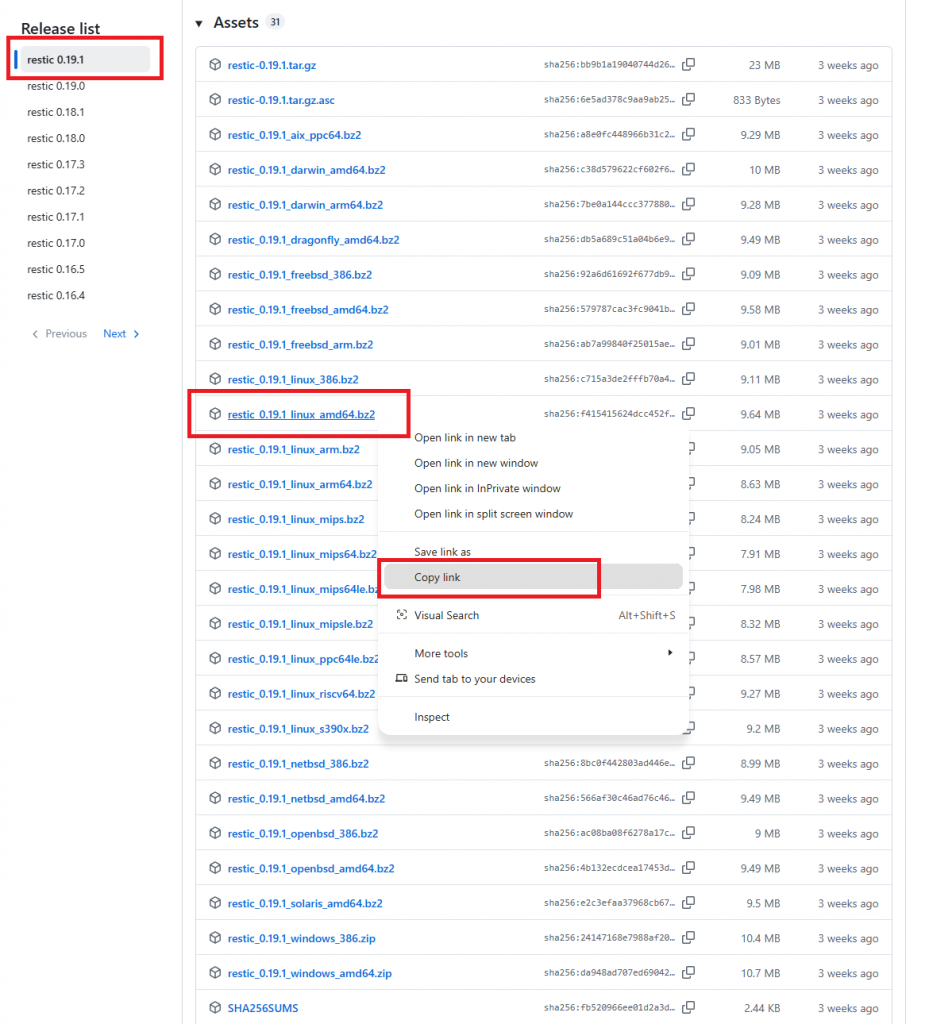Click package icon beside restic_0.19.1_linux_s390x.bz2
Image resolution: width=929 pixels, height=1024 pixels.
[x=215, y=728]
